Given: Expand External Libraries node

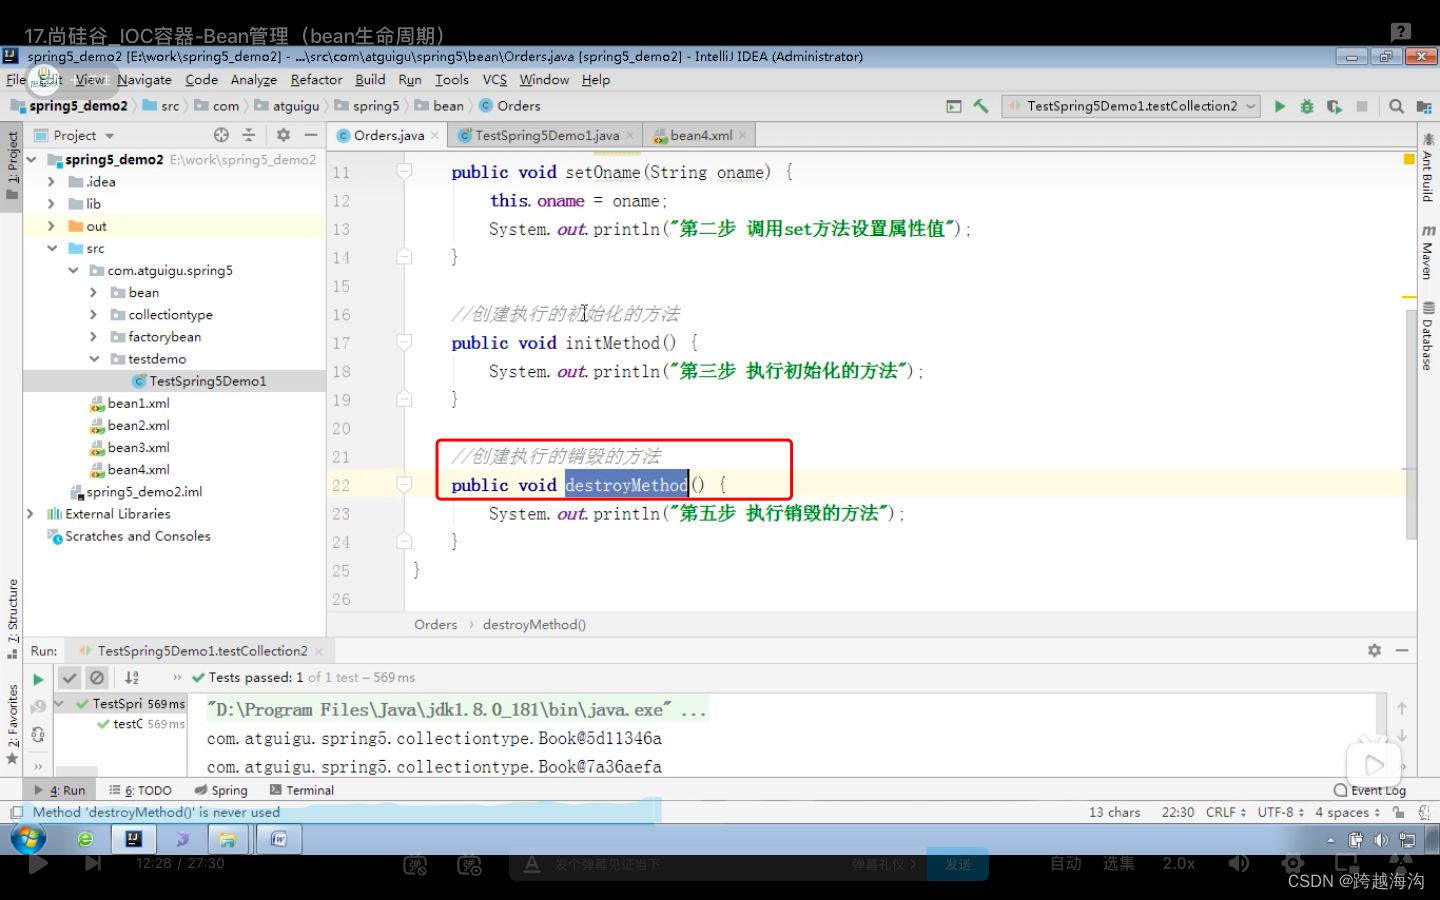Looking at the screenshot, I should [30, 514].
